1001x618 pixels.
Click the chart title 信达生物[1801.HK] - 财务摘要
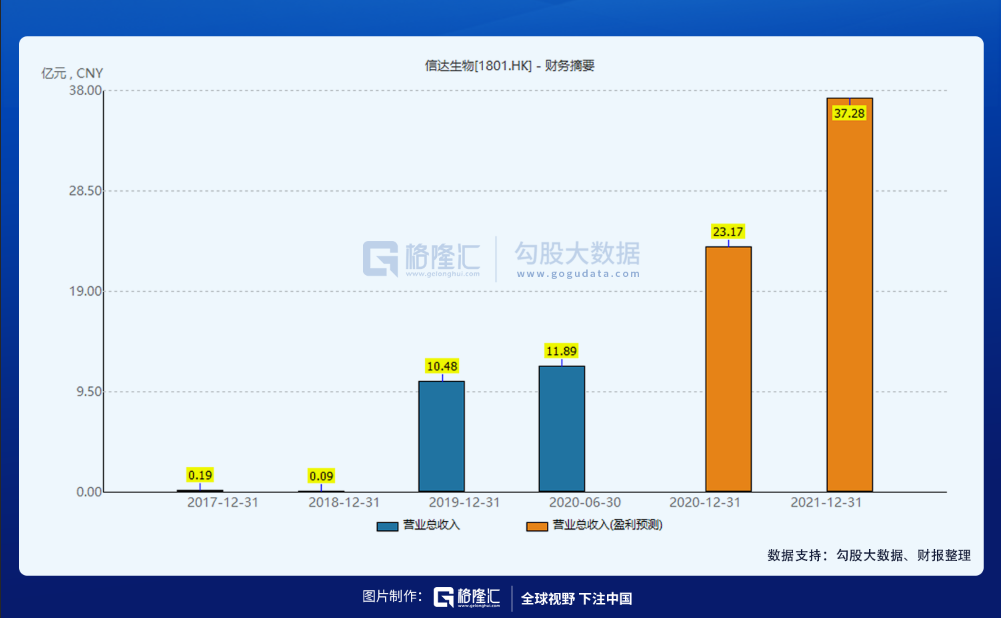click(x=509, y=66)
